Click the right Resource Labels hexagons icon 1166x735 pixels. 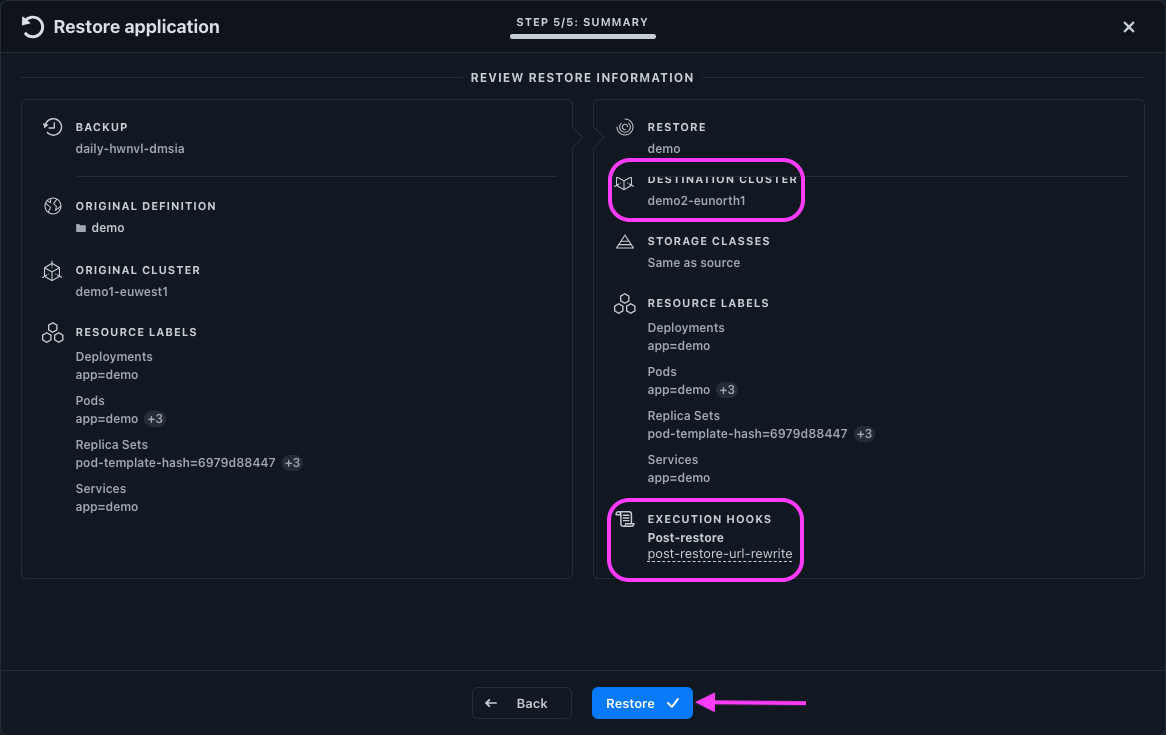tap(625, 304)
